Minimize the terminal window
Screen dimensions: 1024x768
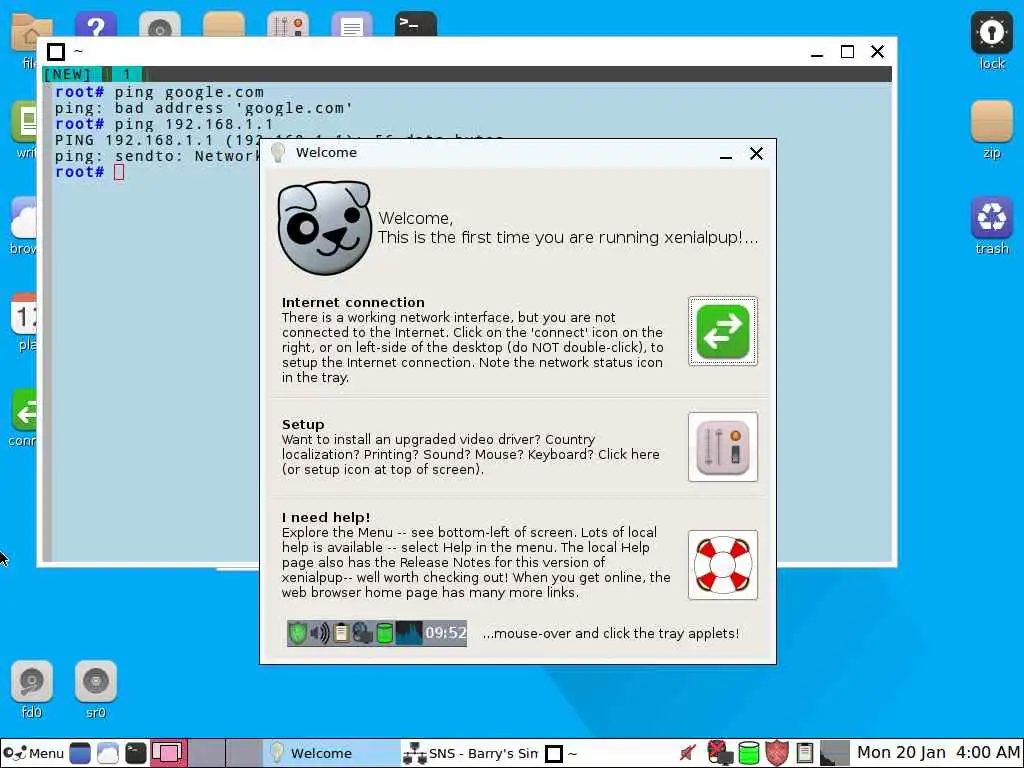coord(816,53)
